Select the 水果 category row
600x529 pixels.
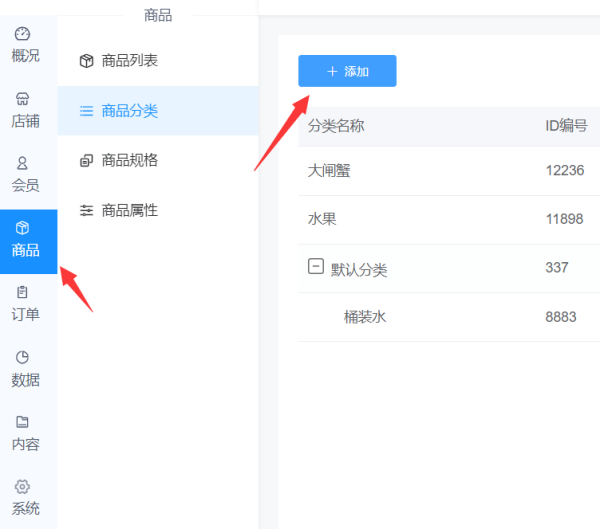pos(322,219)
